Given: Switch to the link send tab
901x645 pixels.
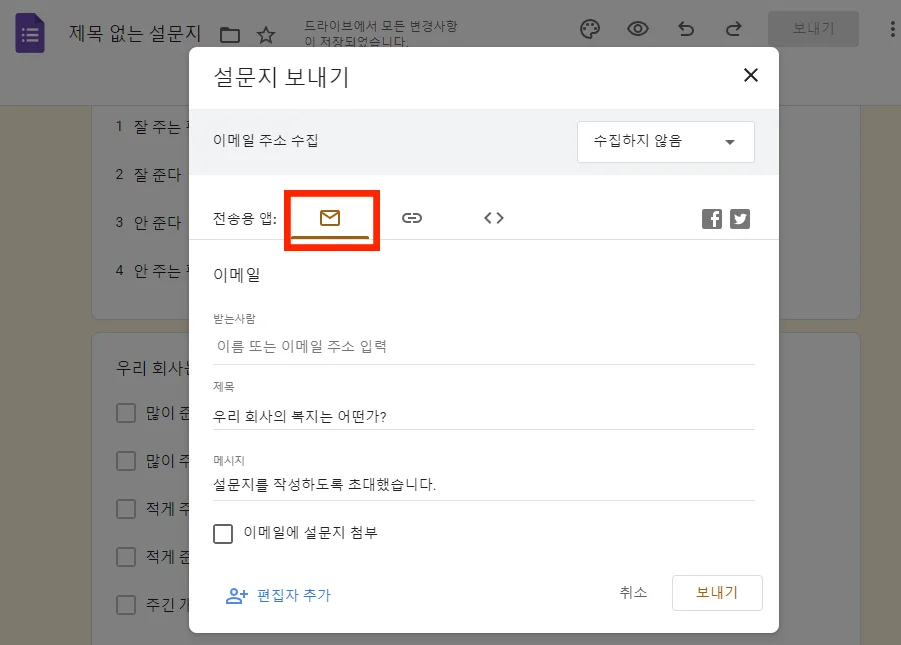Looking at the screenshot, I should (411, 218).
